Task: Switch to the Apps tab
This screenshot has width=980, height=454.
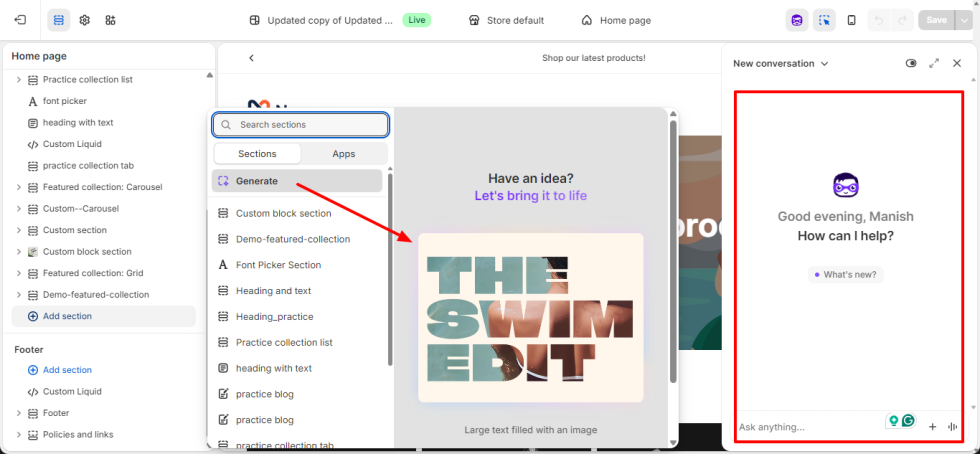Action: [x=343, y=154]
